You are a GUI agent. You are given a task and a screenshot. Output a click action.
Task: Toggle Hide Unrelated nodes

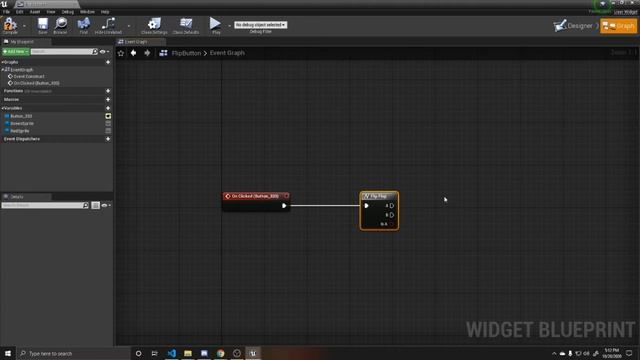(108, 25)
